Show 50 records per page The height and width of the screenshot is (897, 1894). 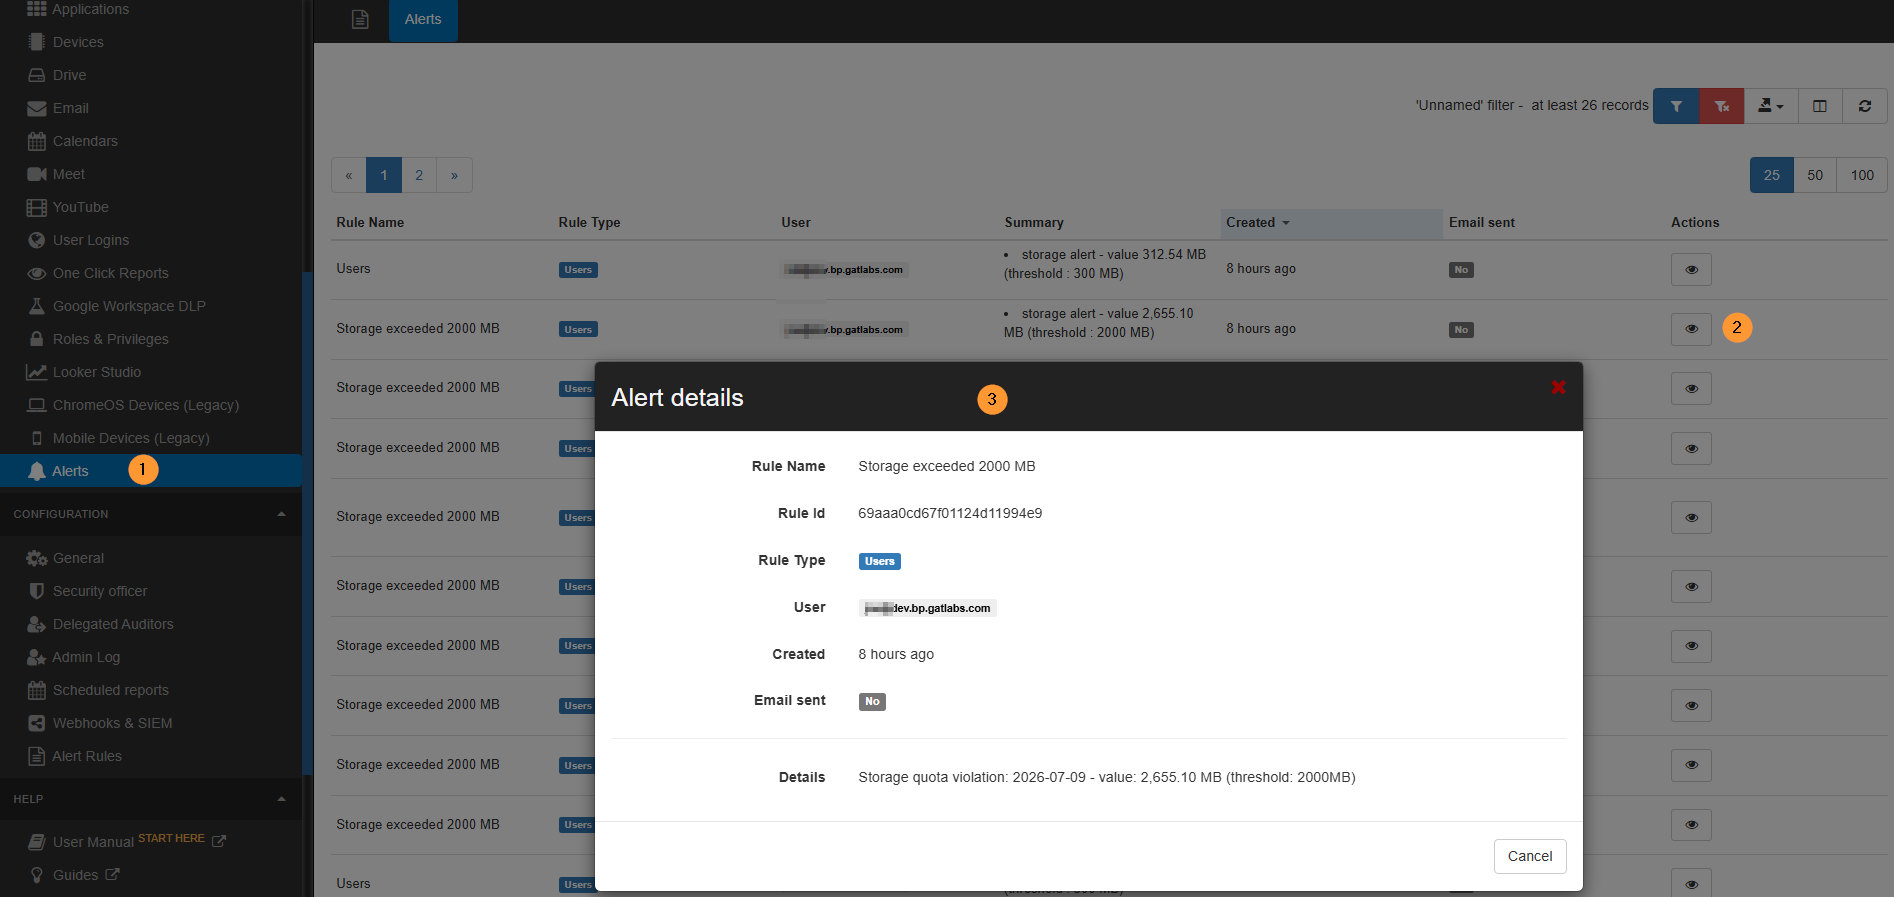click(1815, 175)
